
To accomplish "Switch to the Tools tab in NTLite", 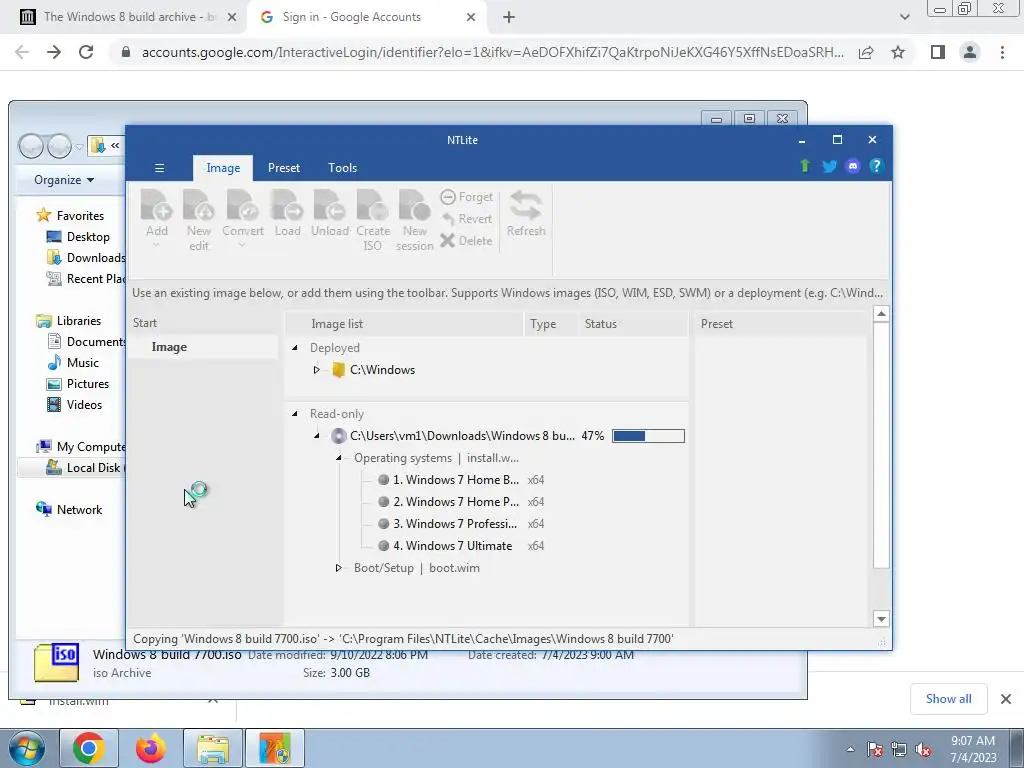I will pyautogui.click(x=342, y=168).
